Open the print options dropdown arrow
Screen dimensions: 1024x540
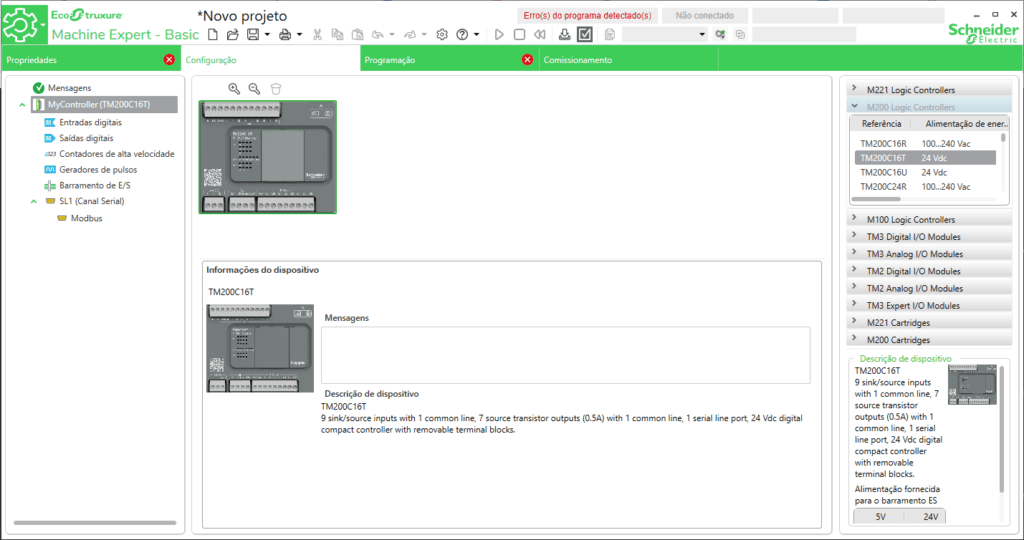click(x=300, y=35)
